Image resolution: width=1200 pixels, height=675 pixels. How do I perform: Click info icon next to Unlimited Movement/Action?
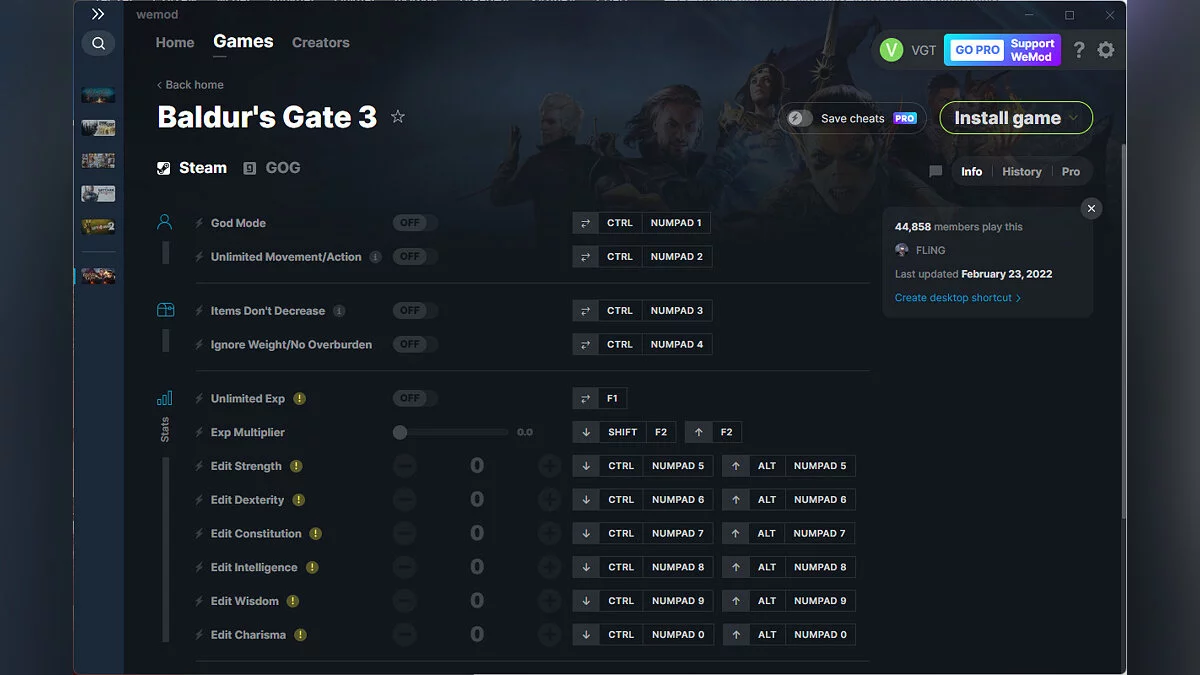click(x=376, y=257)
